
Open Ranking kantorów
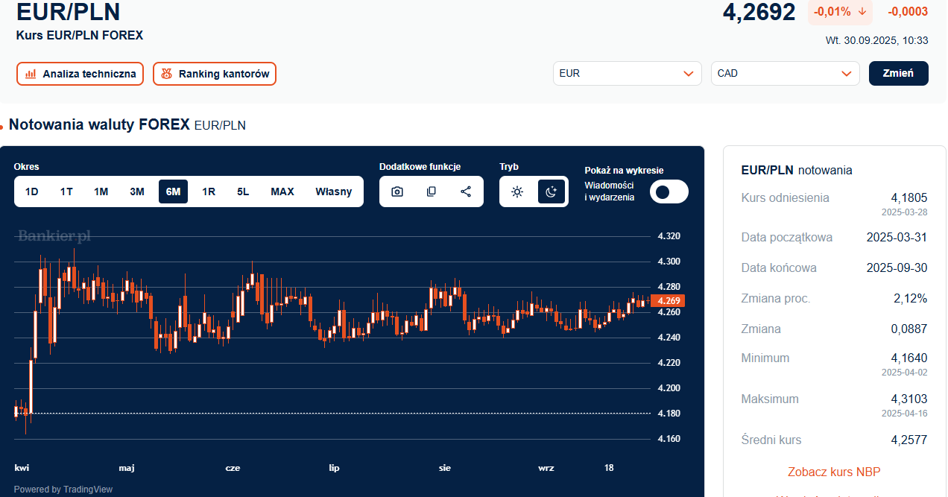pos(215,74)
